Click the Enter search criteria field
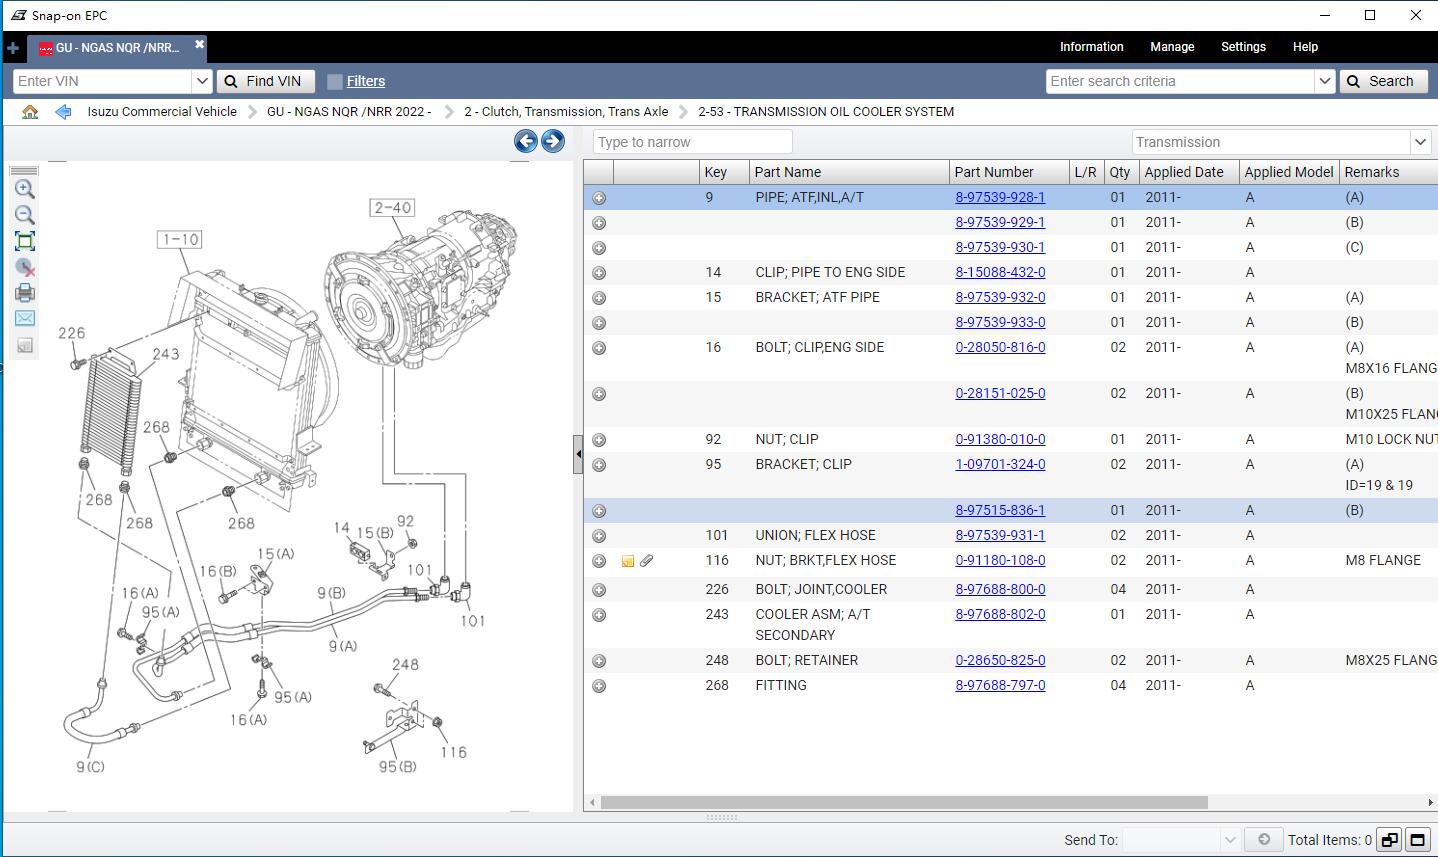The width and height of the screenshot is (1438, 857). (1180, 81)
